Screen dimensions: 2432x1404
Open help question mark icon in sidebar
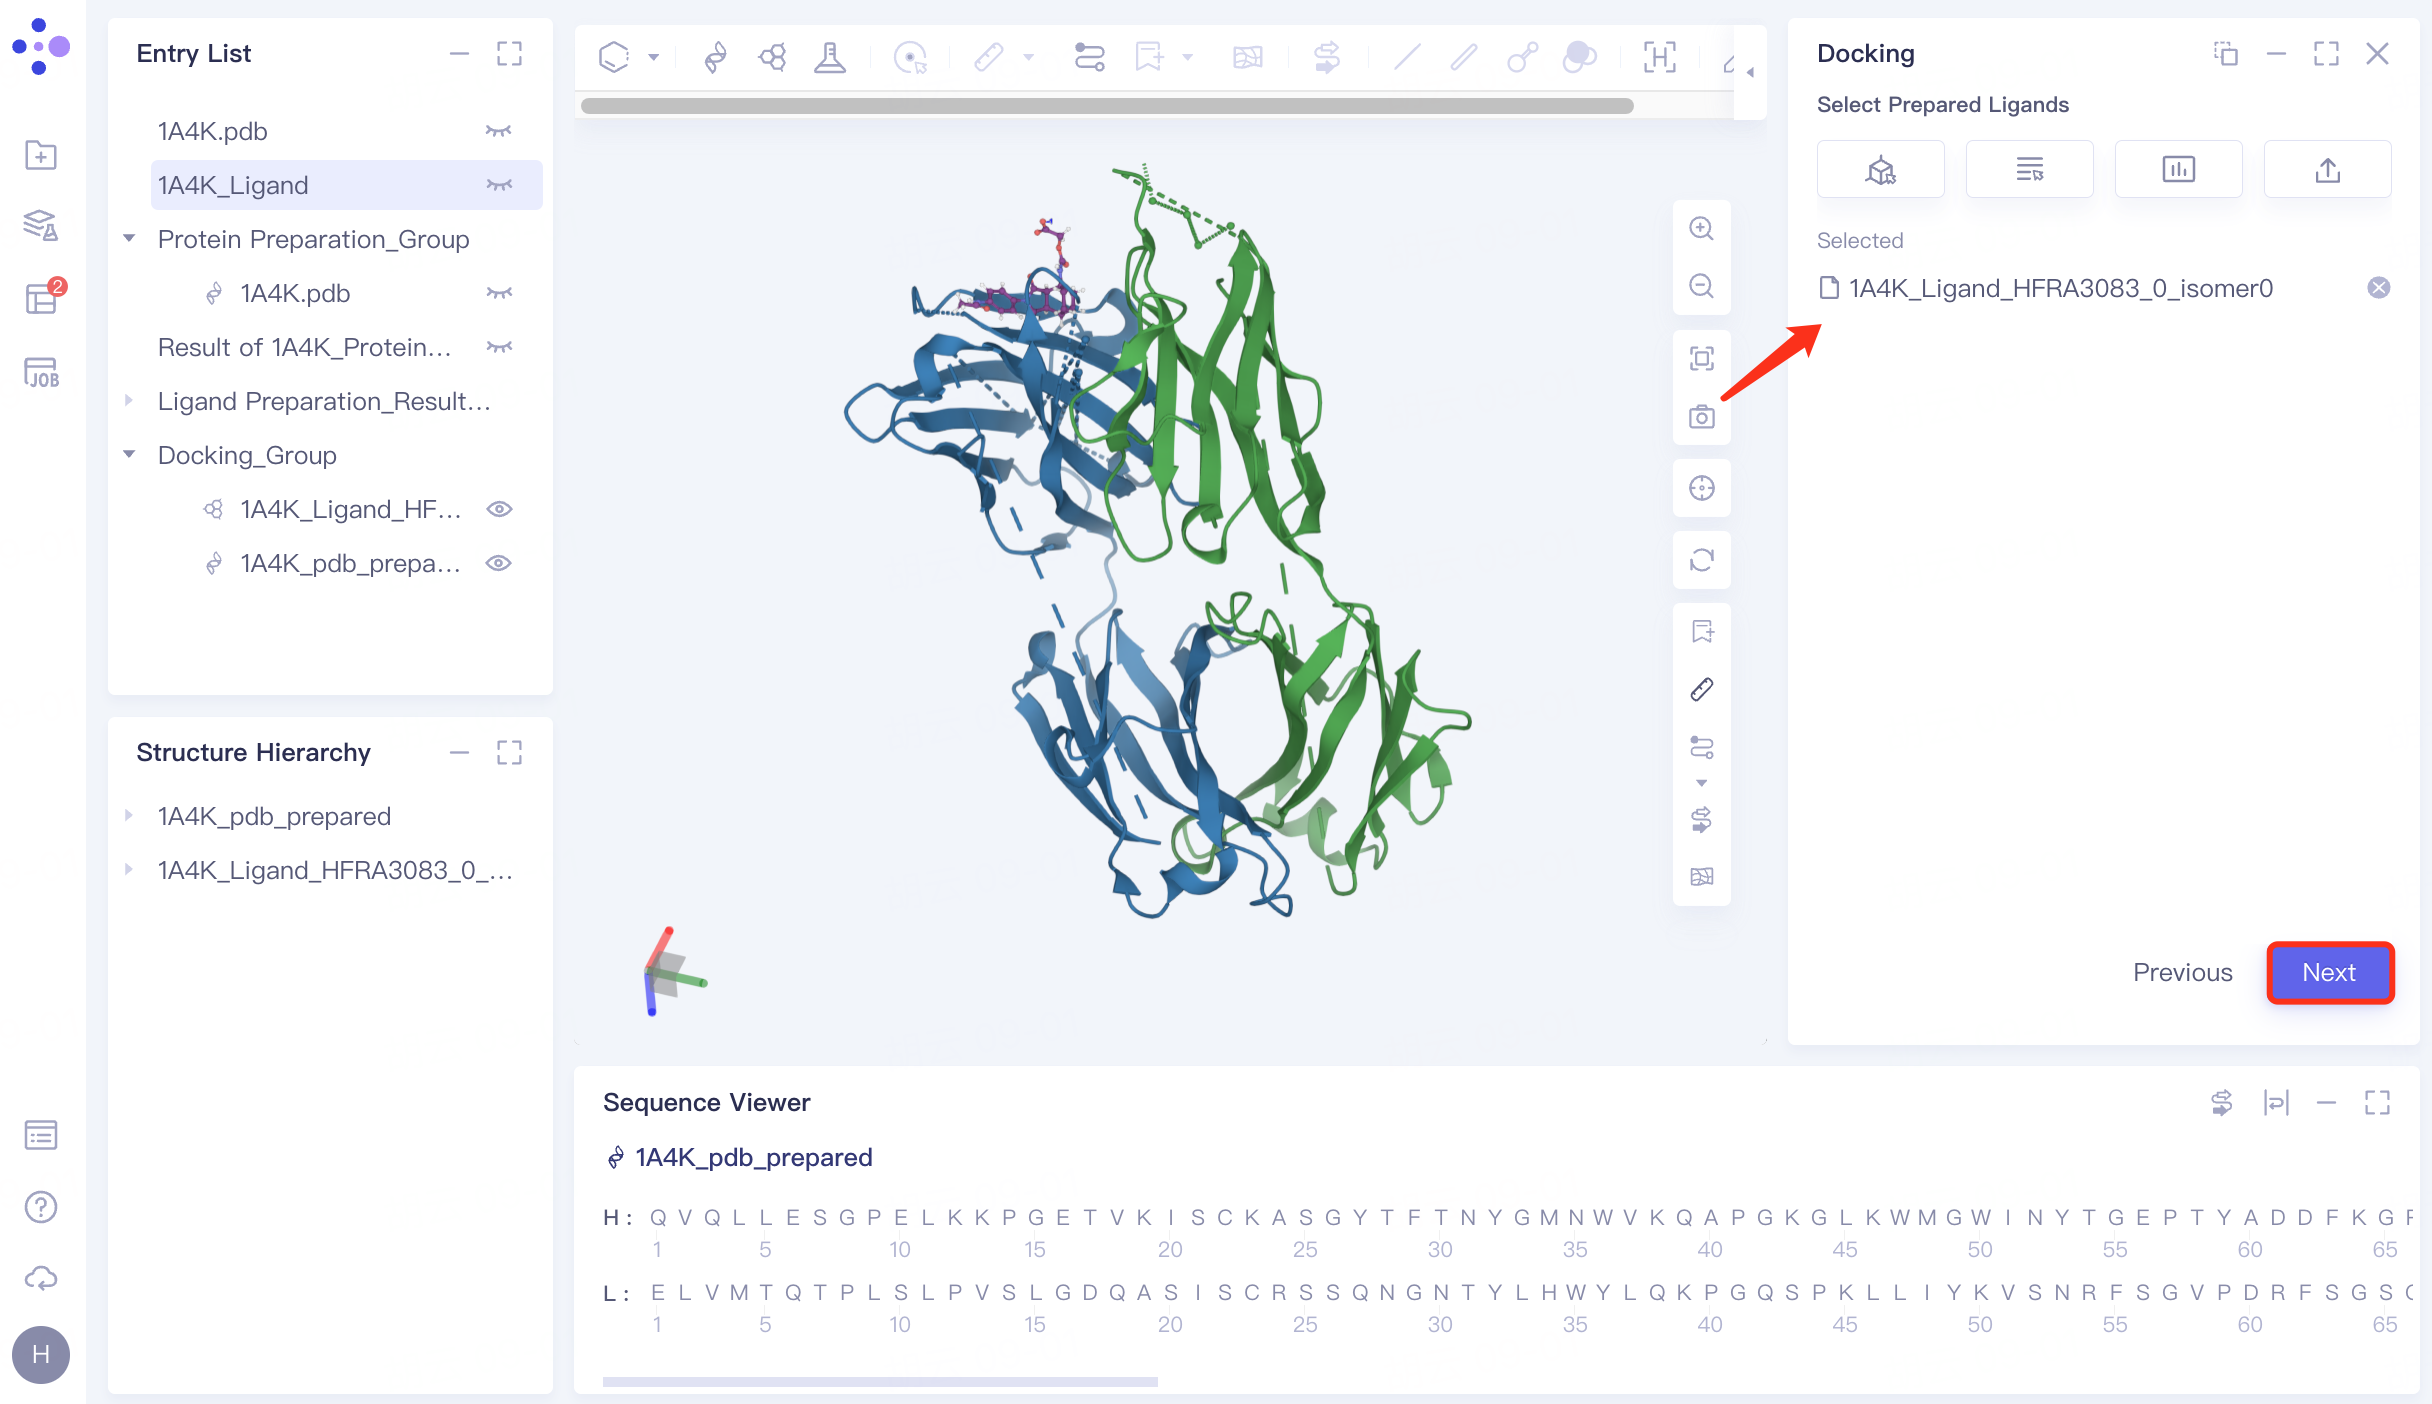point(41,1207)
